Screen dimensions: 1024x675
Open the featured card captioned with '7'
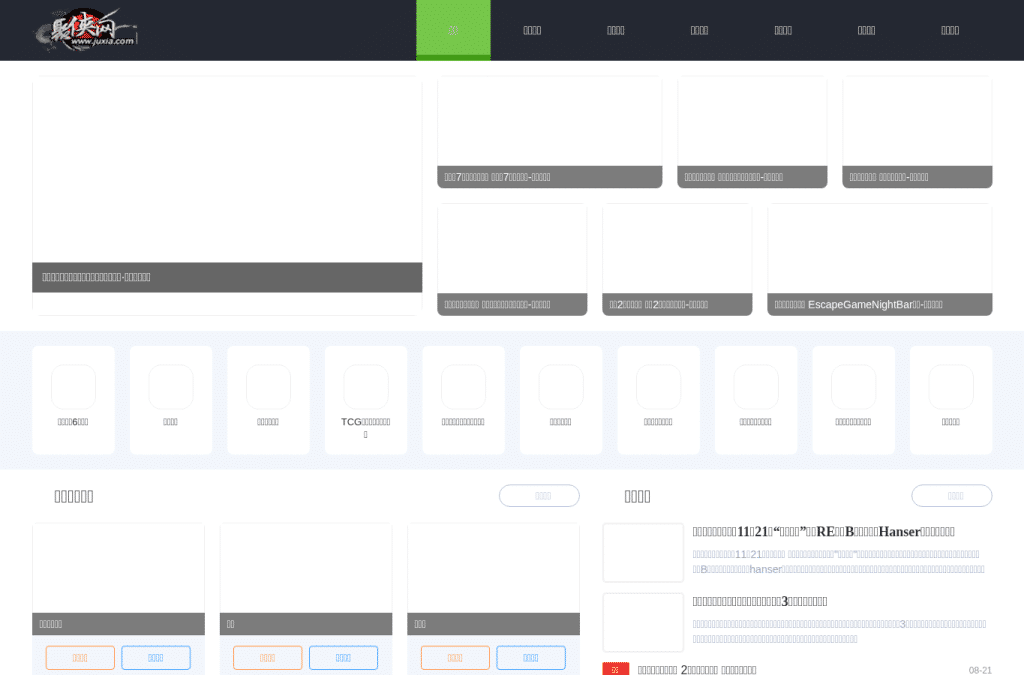pos(550,133)
